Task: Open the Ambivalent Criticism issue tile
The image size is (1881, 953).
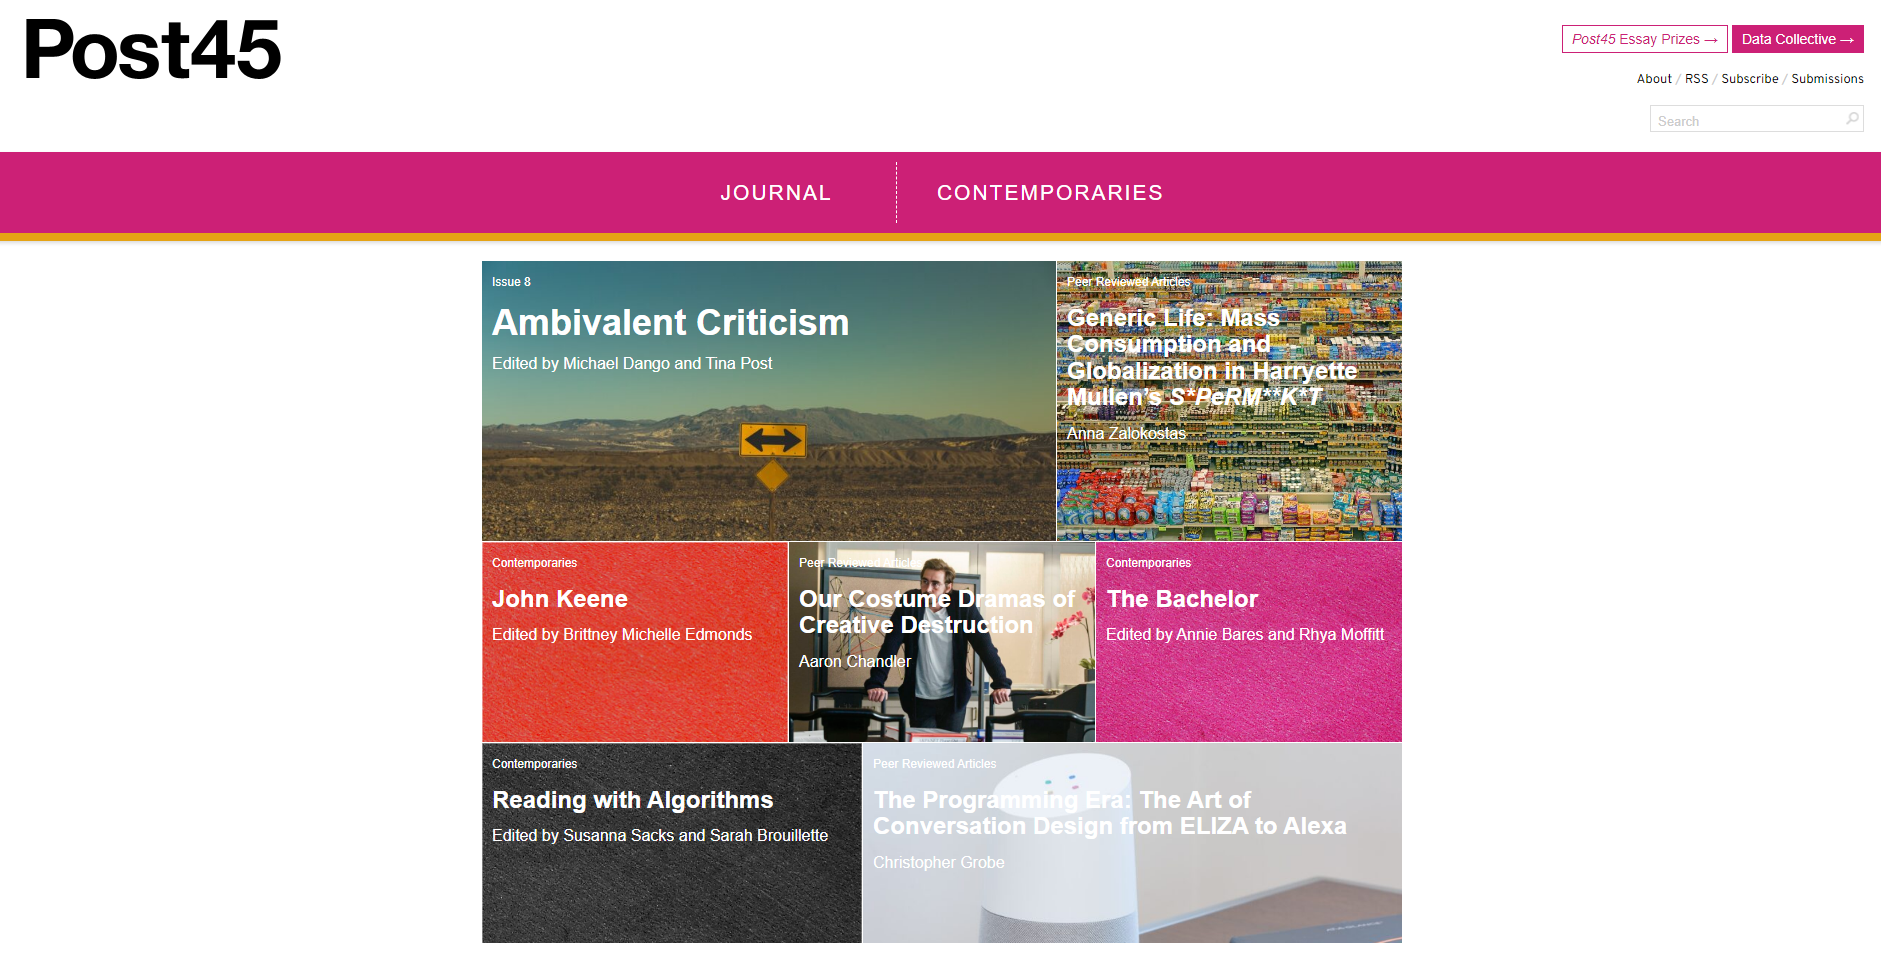Action: click(769, 401)
